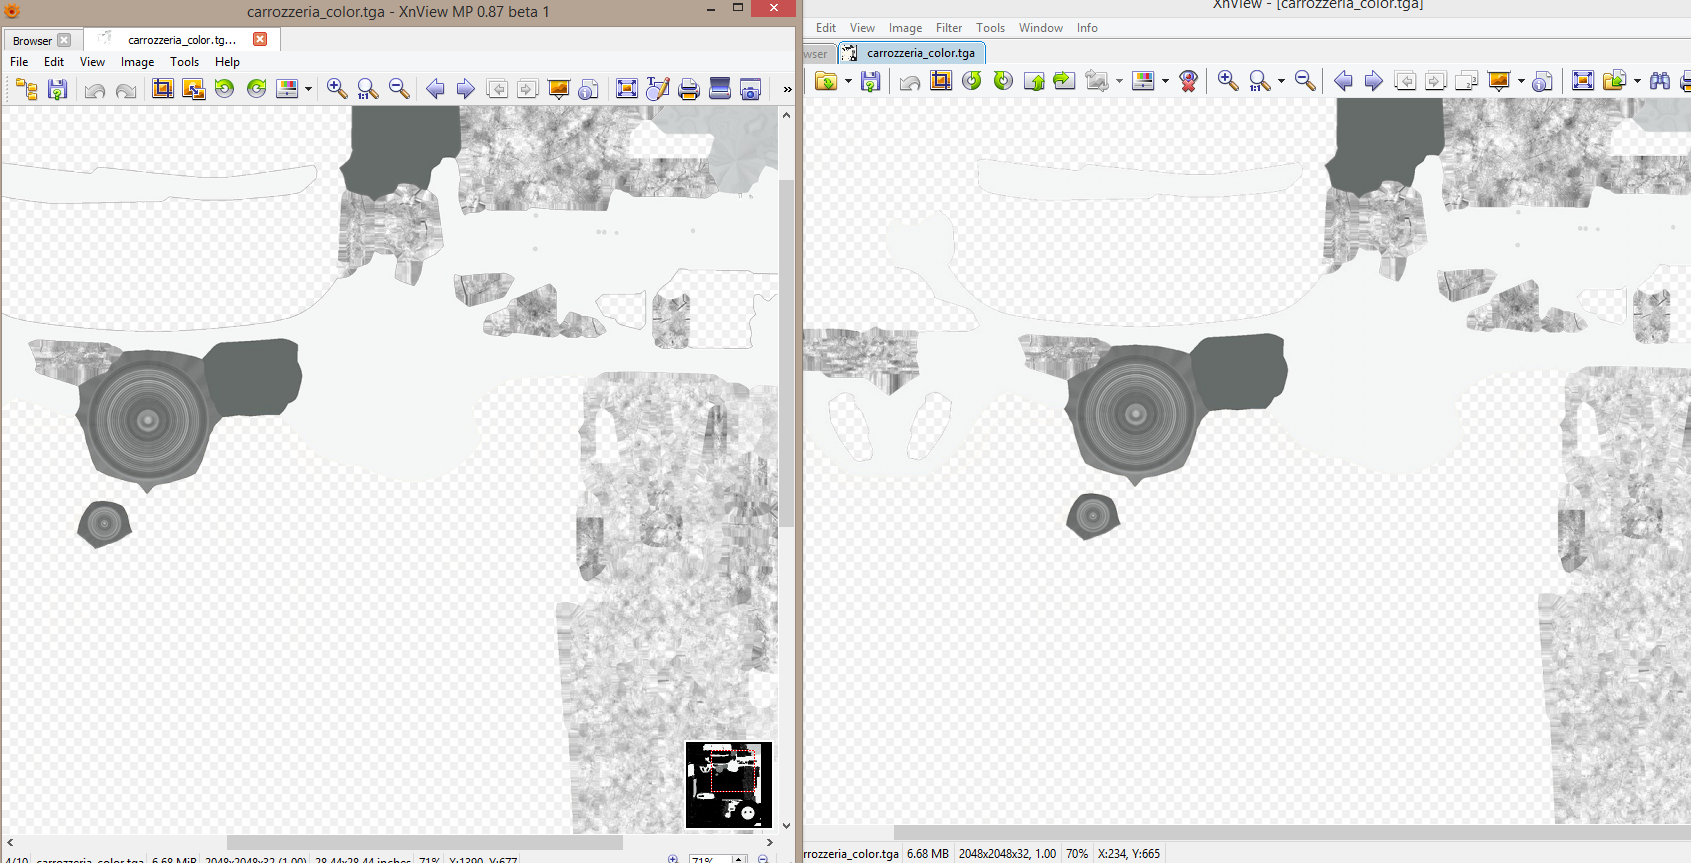Open the Tools menu in XnView MP
Viewport: 1691px width, 863px height.
(x=184, y=62)
